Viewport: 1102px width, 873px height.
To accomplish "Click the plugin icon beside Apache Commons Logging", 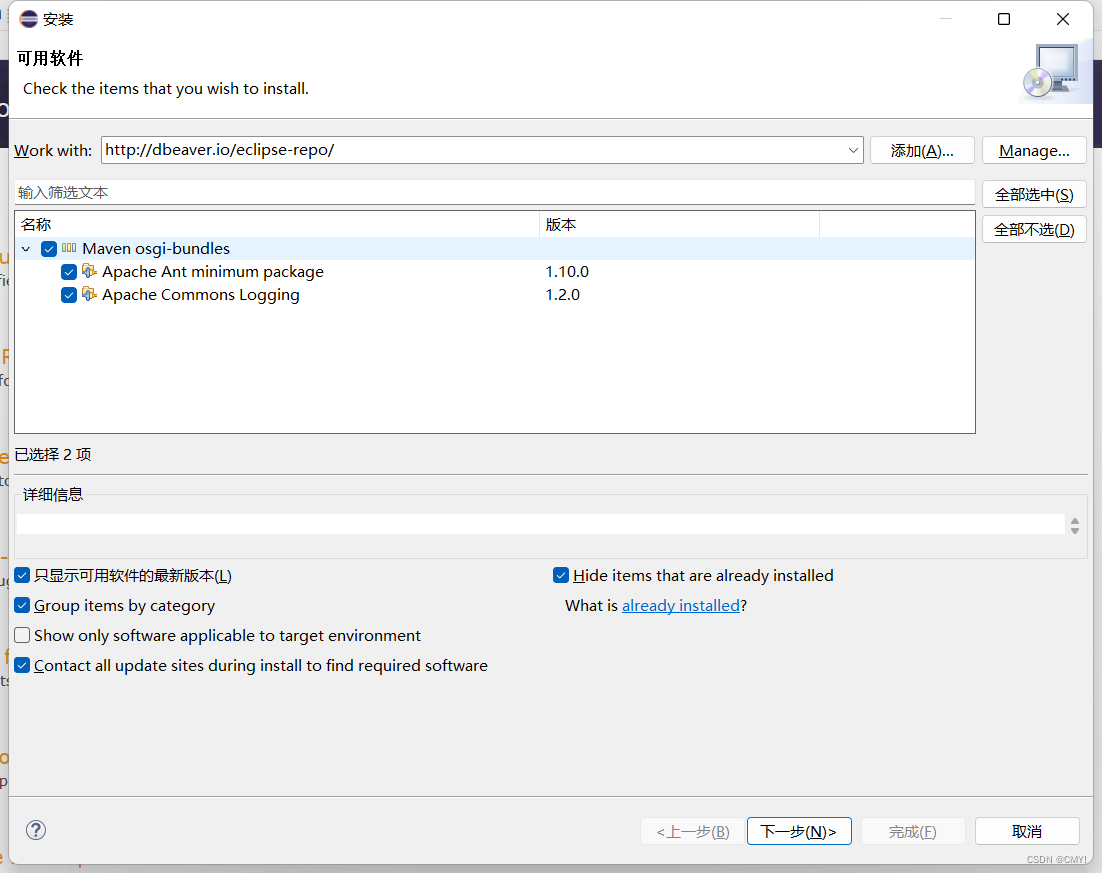I will [x=89, y=294].
